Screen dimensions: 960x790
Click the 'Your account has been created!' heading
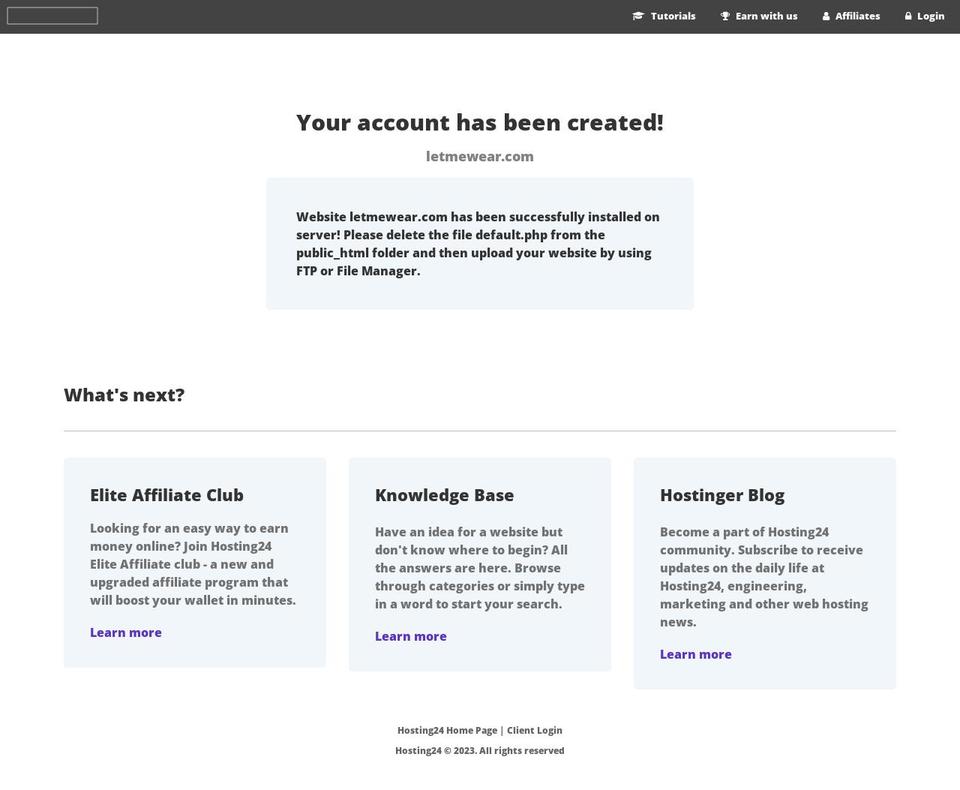pyautogui.click(x=480, y=122)
